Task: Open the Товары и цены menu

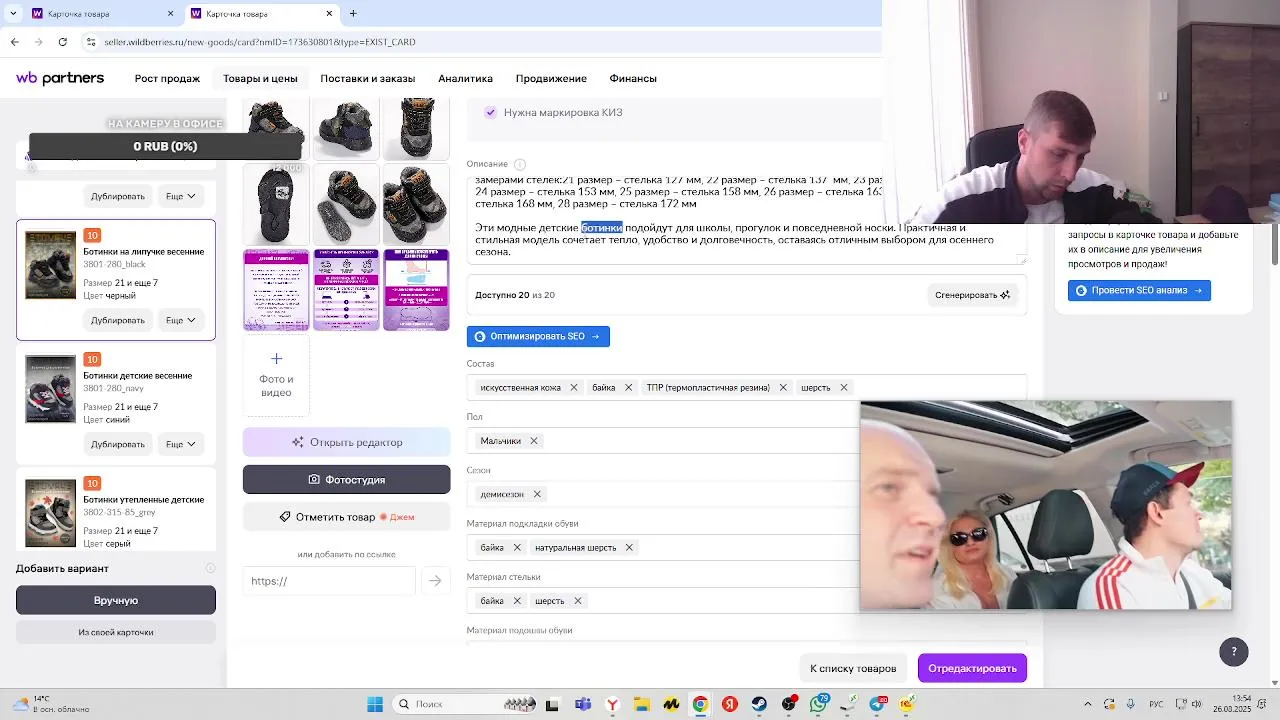Action: [x=260, y=78]
